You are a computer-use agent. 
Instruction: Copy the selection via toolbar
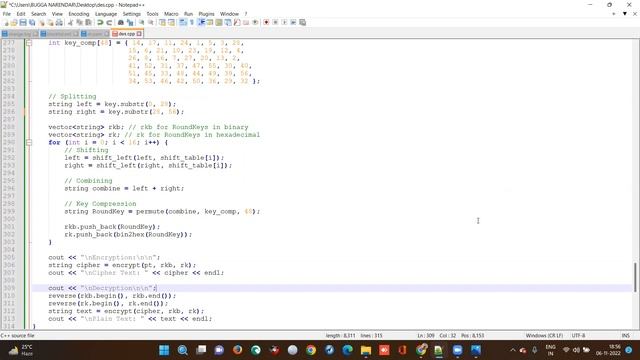tap(79, 22)
